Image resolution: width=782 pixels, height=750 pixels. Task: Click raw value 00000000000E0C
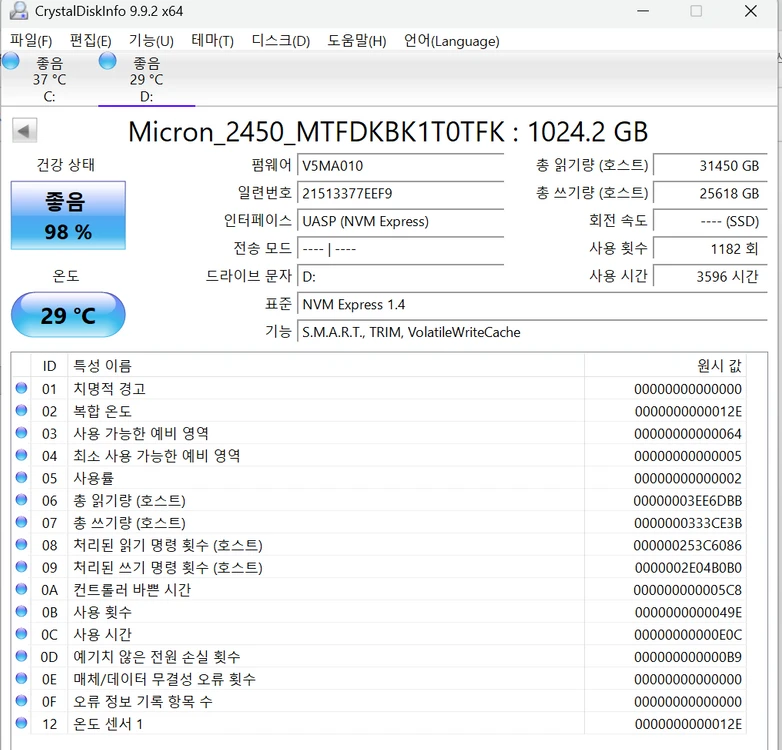pos(688,635)
